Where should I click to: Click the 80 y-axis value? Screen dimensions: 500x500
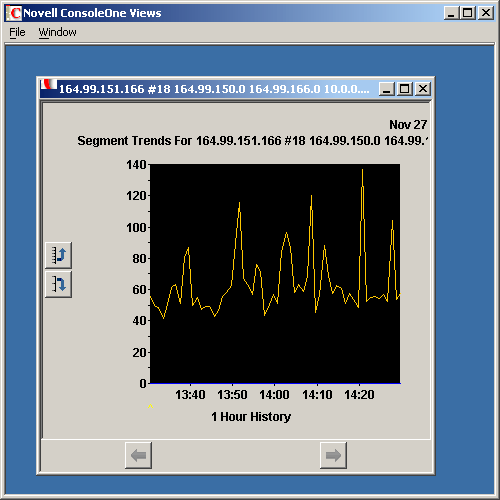tap(139, 259)
